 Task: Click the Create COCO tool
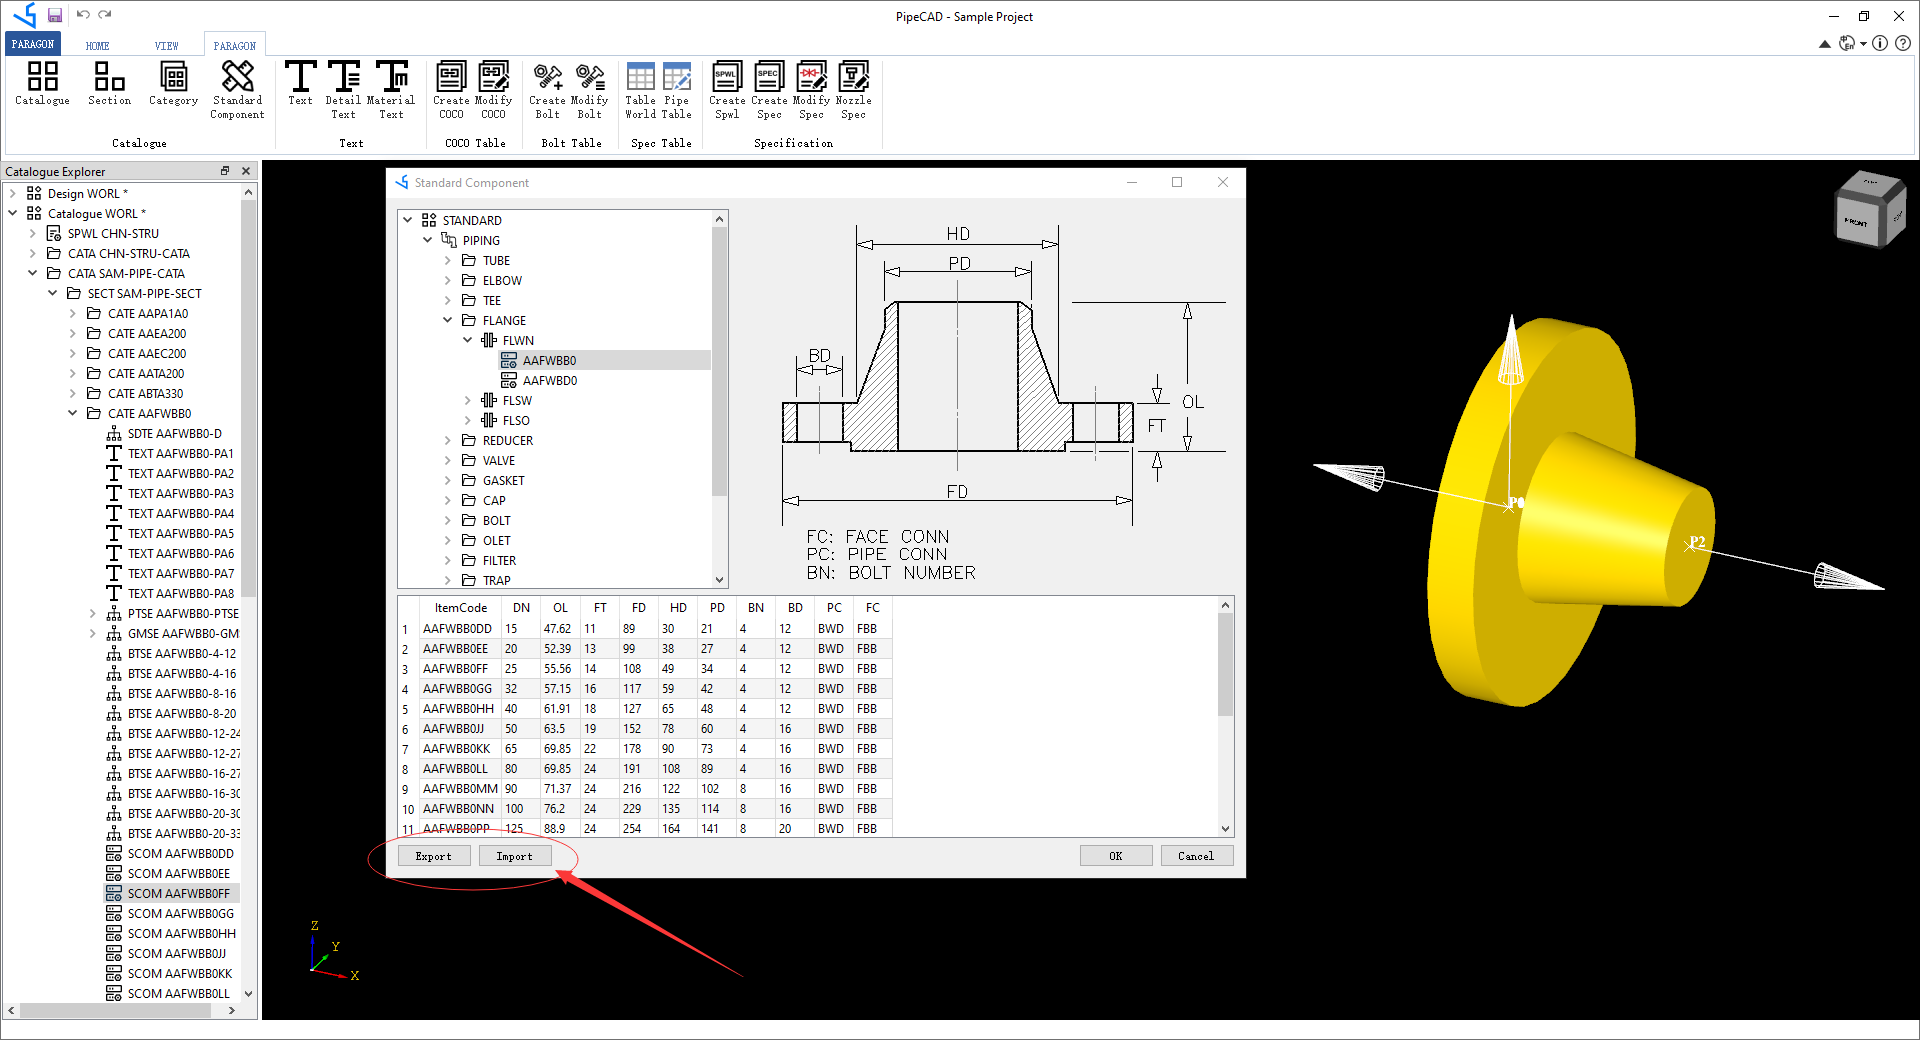click(451, 88)
